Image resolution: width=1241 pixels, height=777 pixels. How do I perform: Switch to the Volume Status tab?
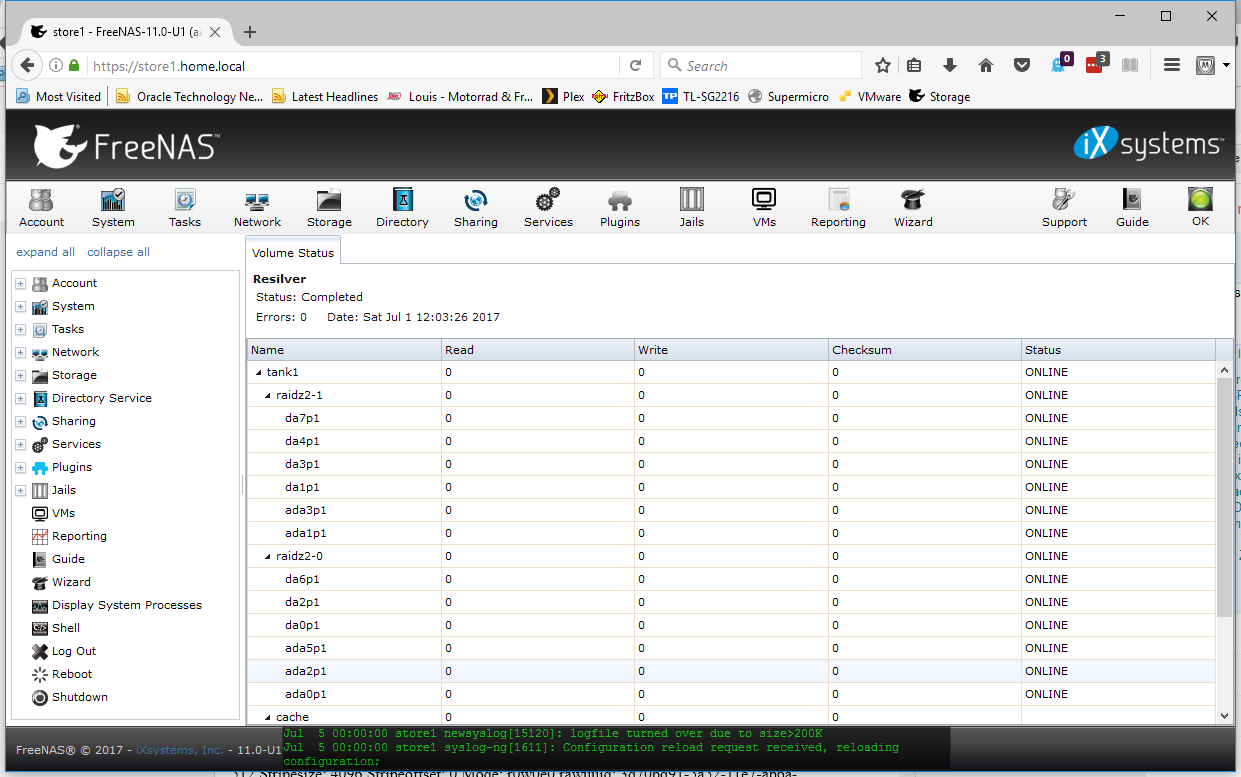(x=292, y=252)
